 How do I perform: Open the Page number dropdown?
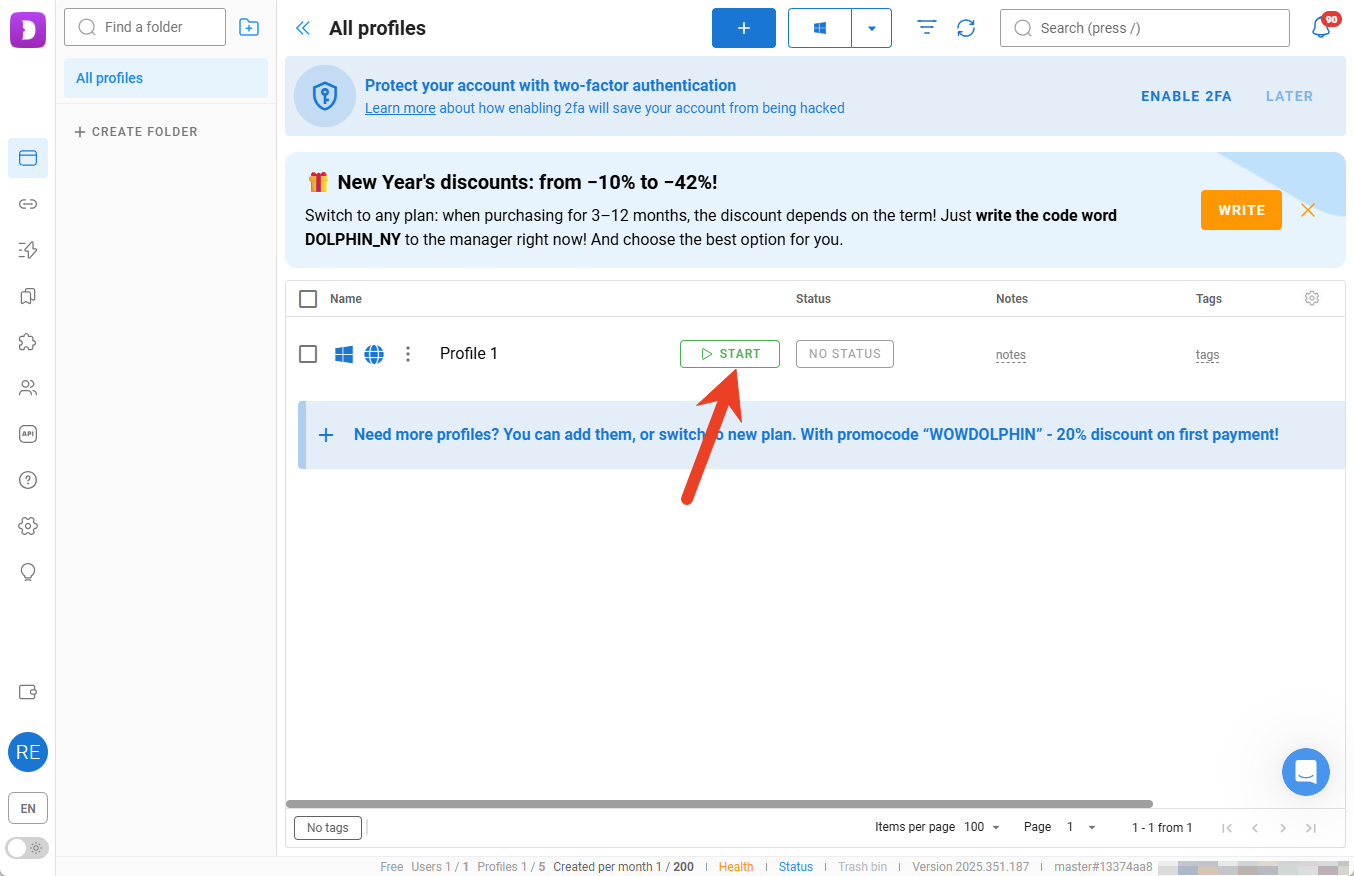[1082, 827]
